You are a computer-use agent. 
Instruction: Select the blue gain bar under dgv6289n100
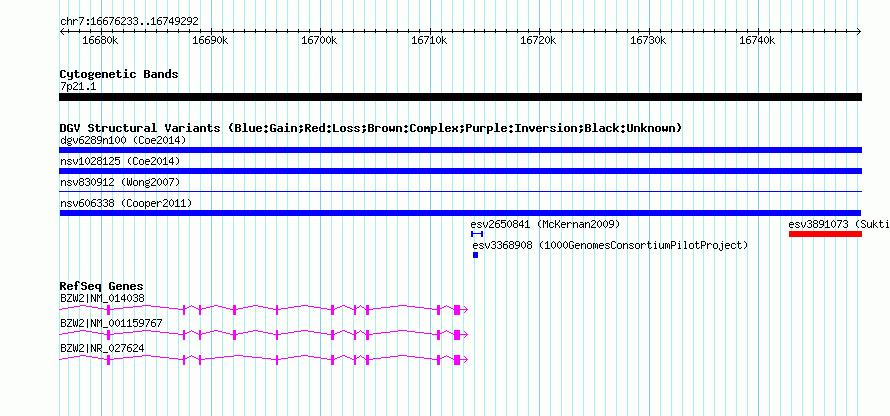[460, 150]
